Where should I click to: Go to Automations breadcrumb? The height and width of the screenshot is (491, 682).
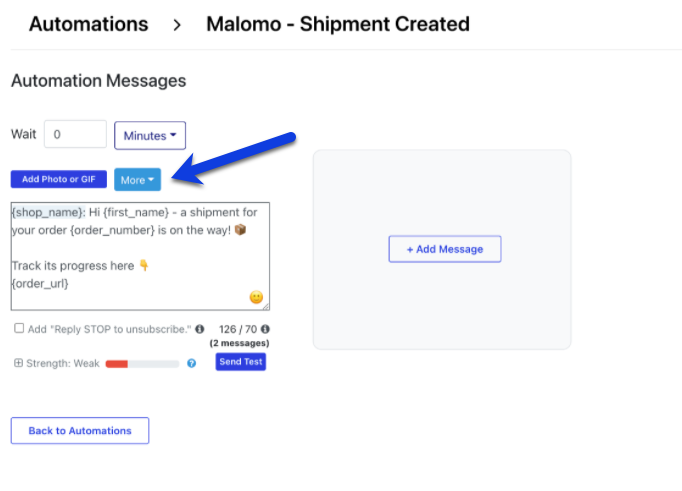tap(89, 24)
